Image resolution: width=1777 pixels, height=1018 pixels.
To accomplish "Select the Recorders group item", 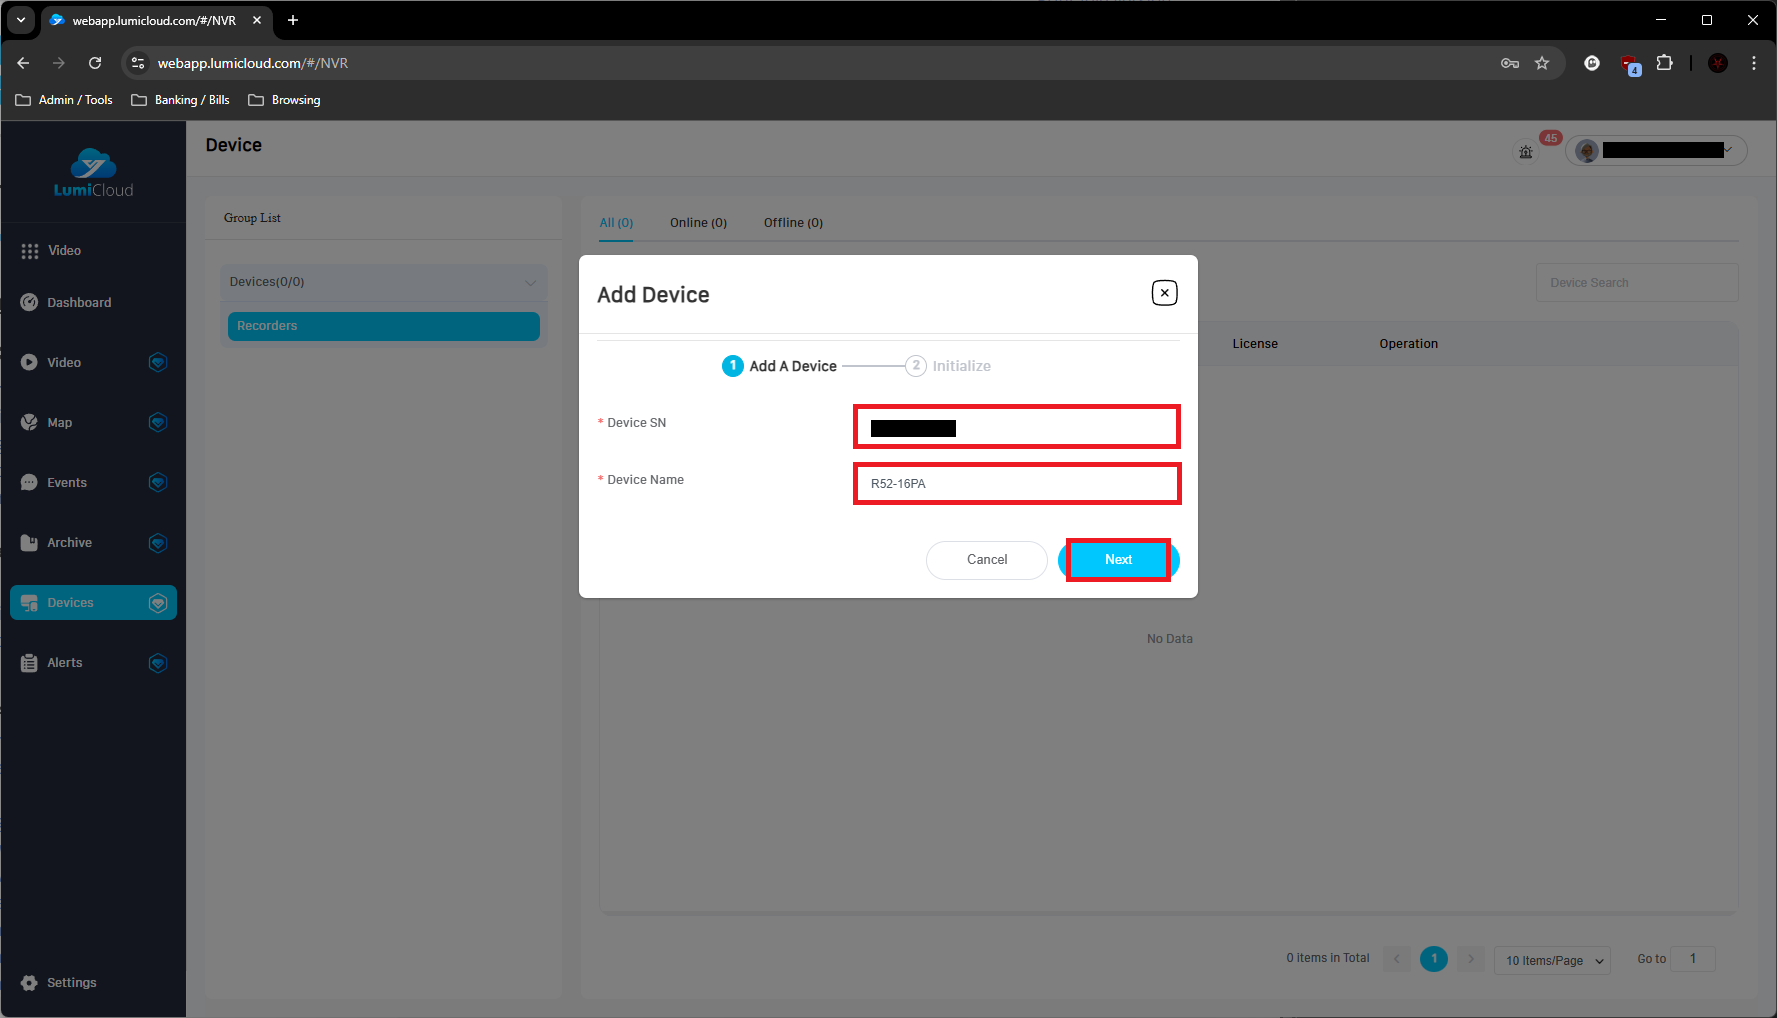I will point(383,326).
